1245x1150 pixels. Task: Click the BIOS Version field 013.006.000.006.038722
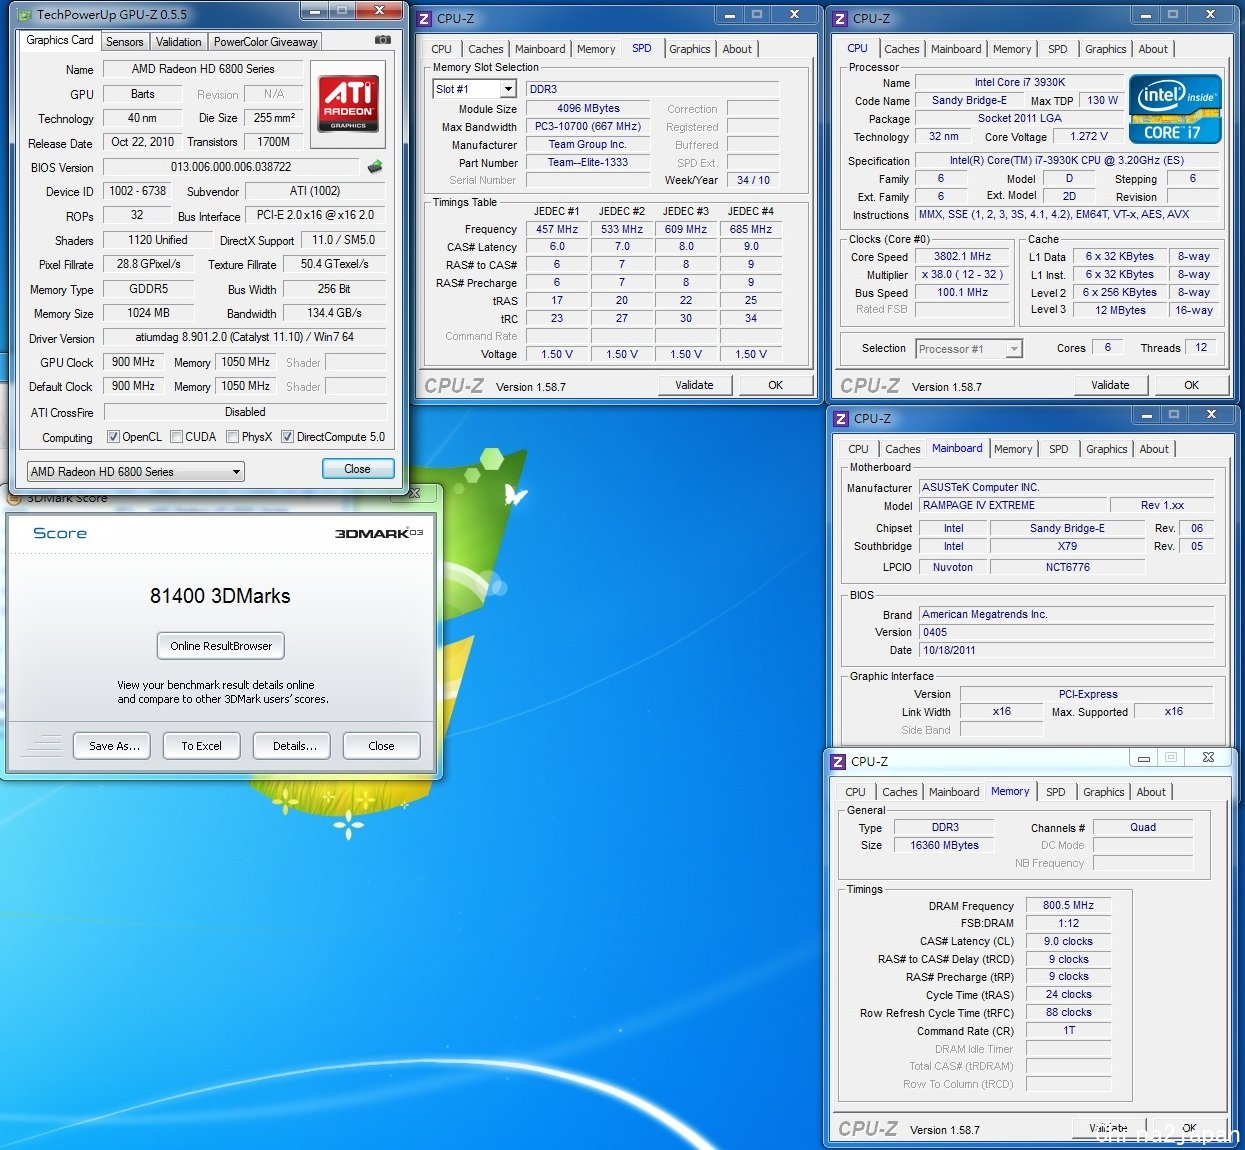pos(231,167)
